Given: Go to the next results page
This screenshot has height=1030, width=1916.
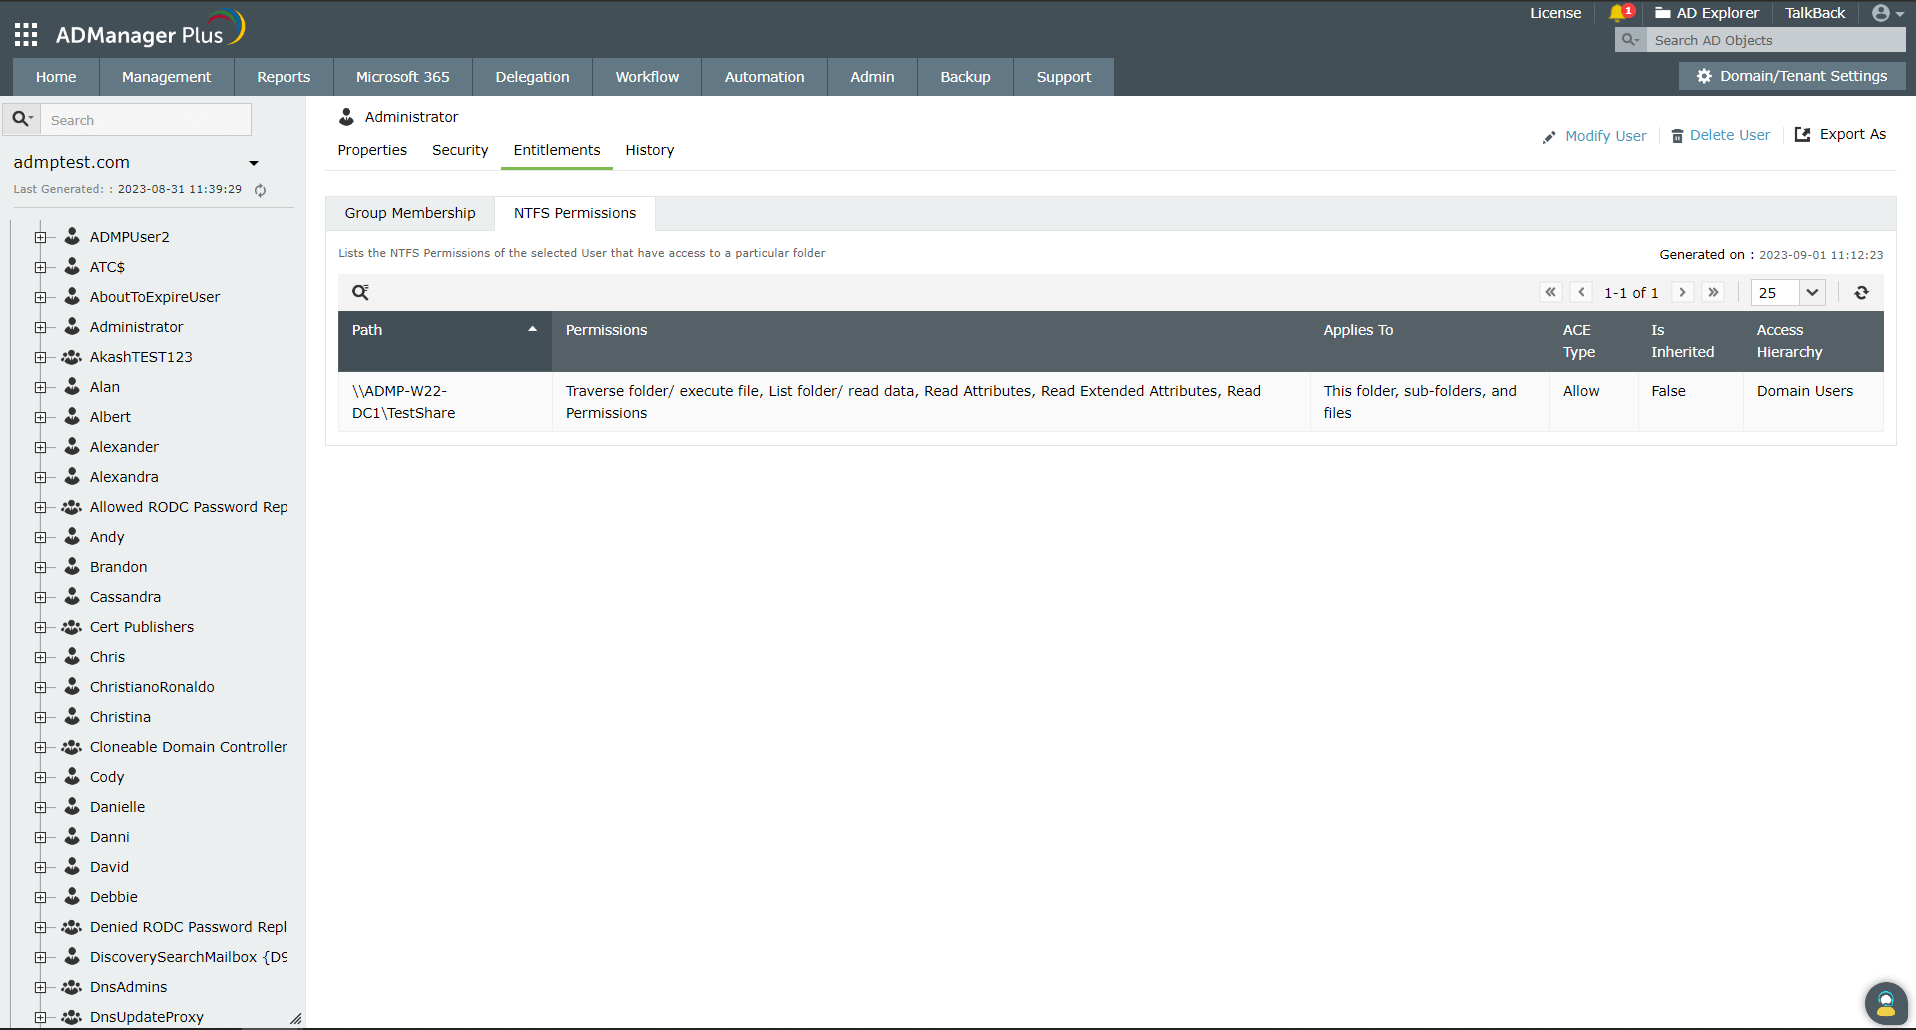Looking at the screenshot, I should click(x=1683, y=292).
